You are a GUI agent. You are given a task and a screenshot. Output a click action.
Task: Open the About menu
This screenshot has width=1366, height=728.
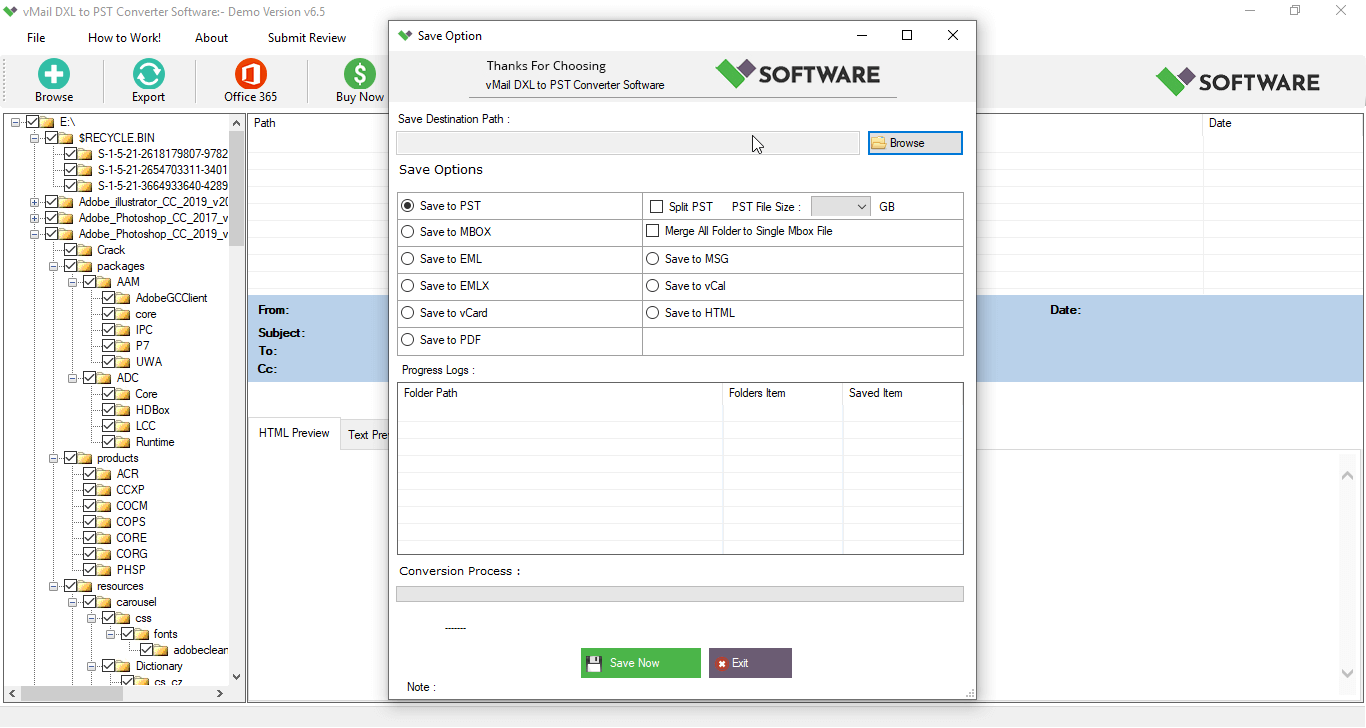click(x=211, y=38)
